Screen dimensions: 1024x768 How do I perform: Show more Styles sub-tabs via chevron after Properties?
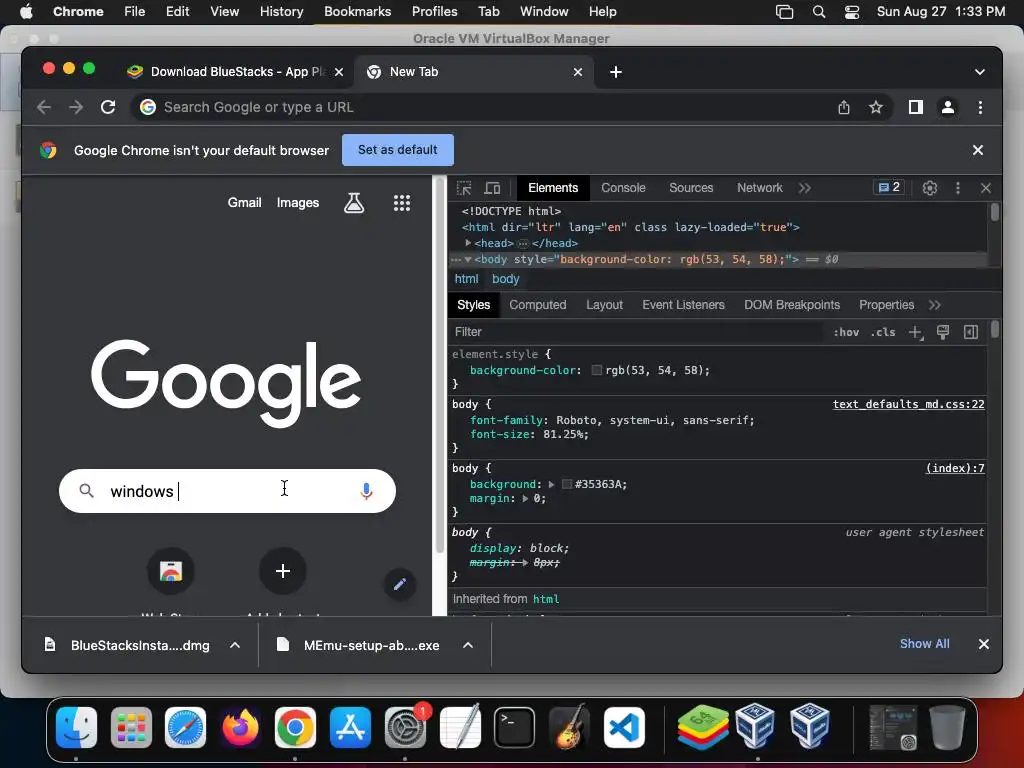pyautogui.click(x=935, y=305)
